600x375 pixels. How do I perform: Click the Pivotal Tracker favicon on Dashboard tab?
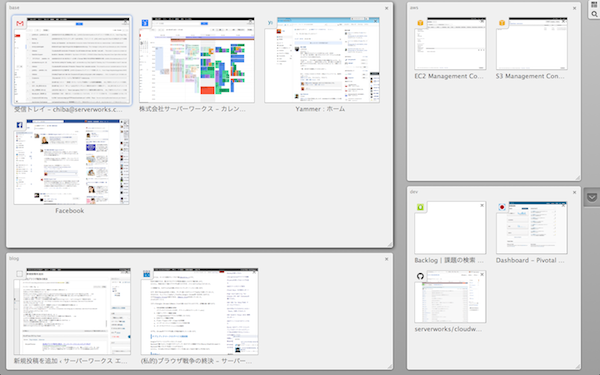(502, 207)
